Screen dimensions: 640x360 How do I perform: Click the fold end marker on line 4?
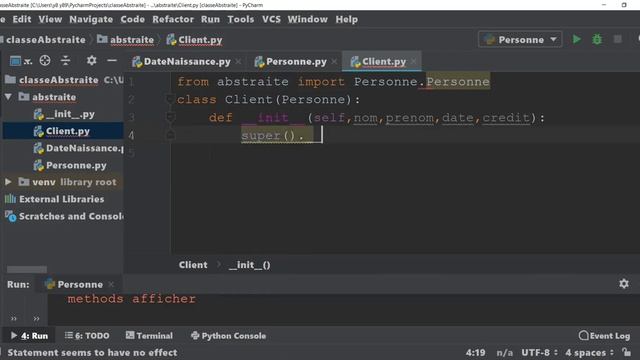(171, 135)
